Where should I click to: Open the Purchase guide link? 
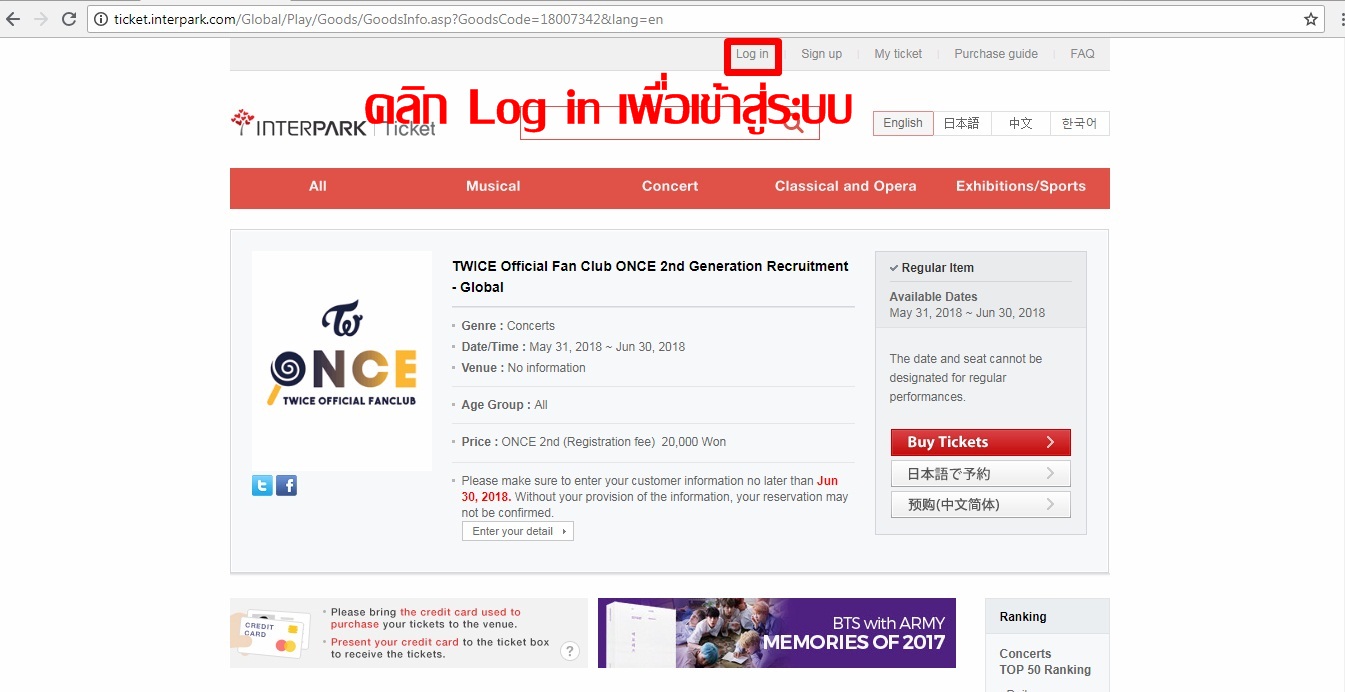pyautogui.click(x=996, y=54)
